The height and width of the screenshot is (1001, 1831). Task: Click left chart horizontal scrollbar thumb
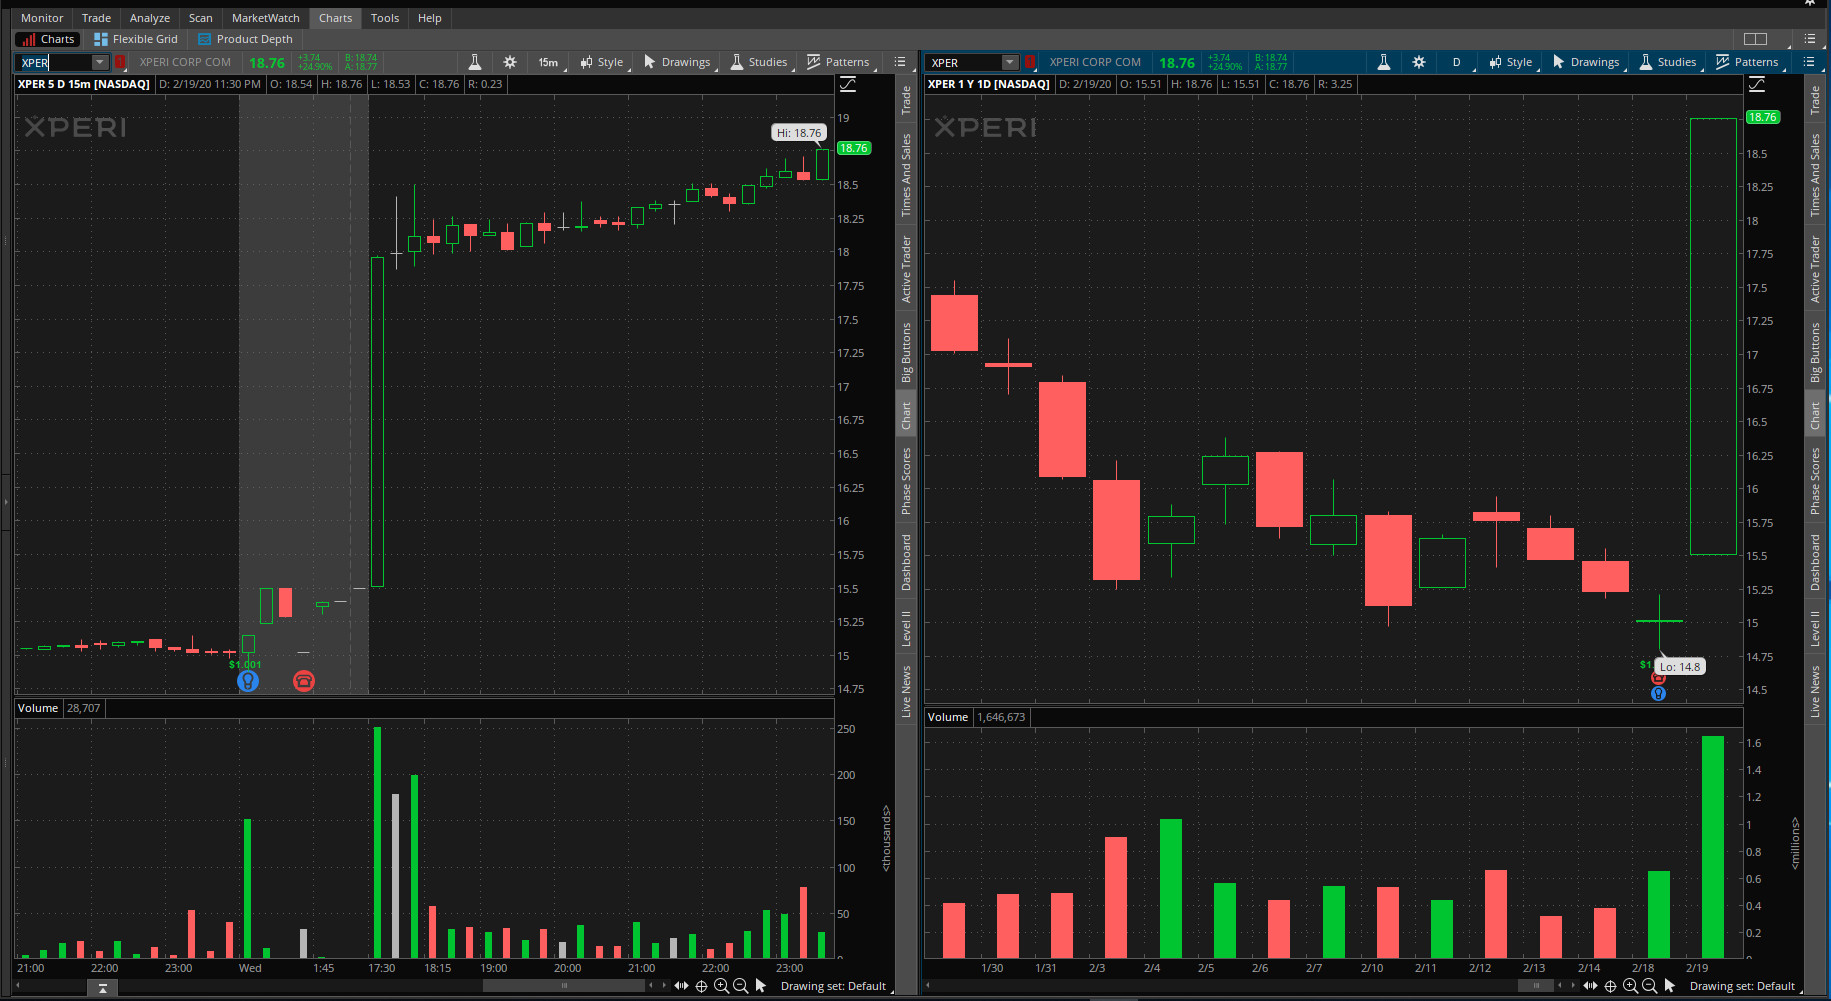[564, 986]
